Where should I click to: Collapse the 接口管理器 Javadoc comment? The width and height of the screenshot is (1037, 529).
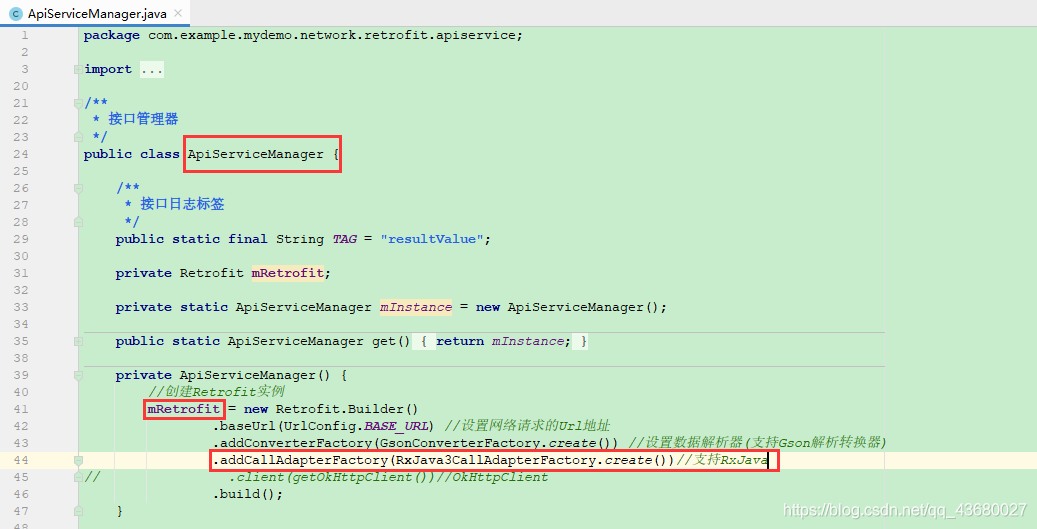tap(78, 103)
